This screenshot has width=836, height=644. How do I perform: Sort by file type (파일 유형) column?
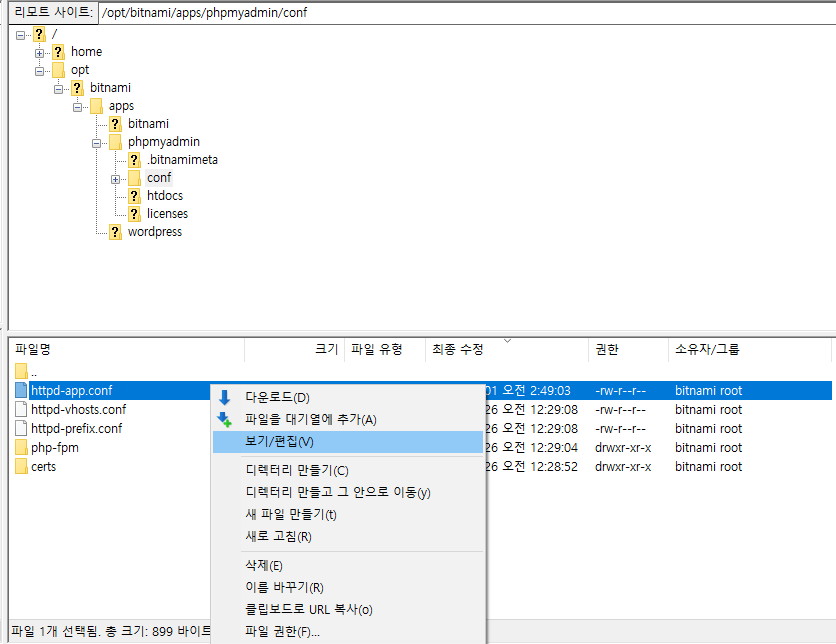pos(385,349)
